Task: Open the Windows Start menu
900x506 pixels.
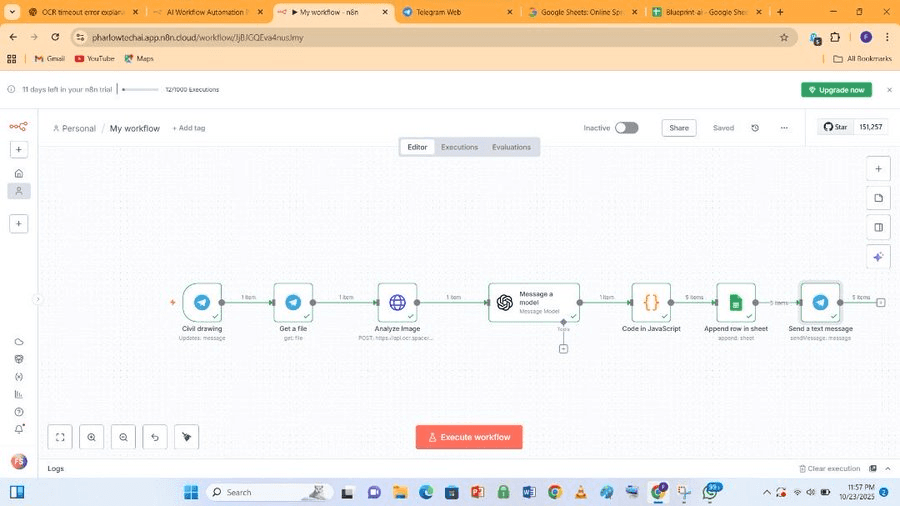Action: pyautogui.click(x=191, y=492)
